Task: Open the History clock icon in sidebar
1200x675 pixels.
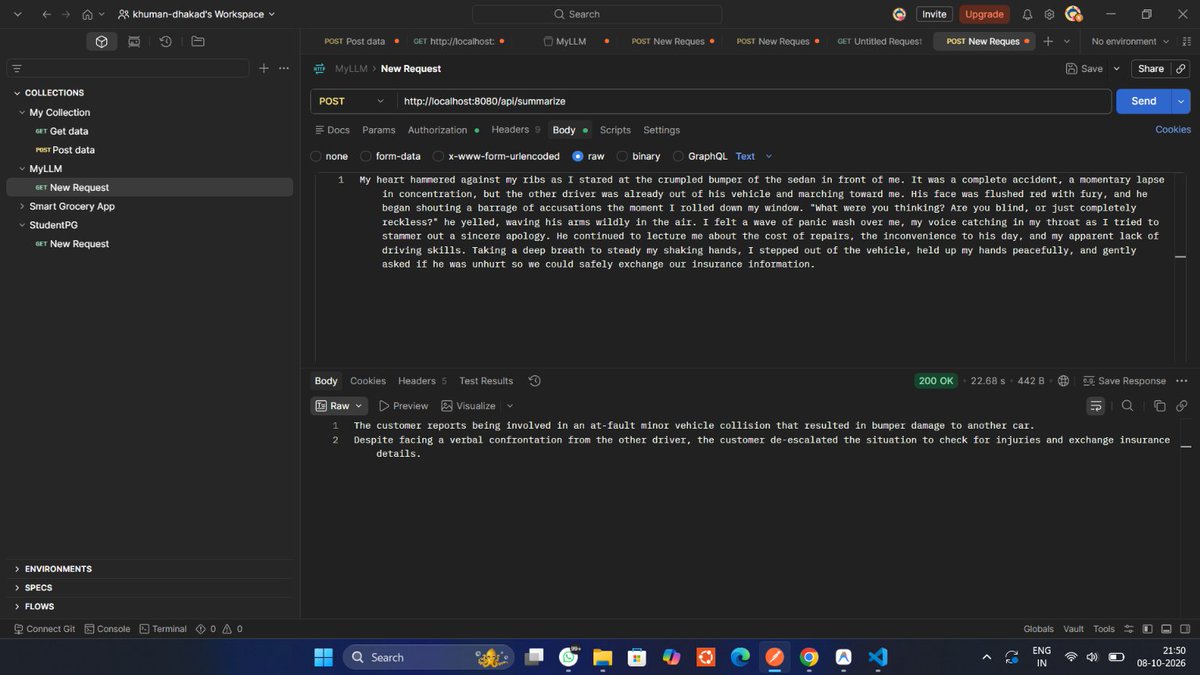Action: click(x=166, y=41)
